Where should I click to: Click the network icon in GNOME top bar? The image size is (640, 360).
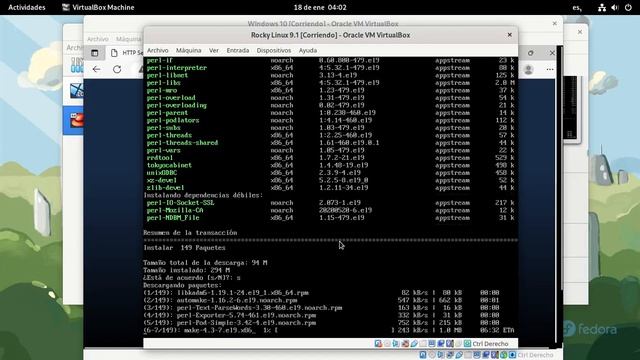(x=602, y=7)
